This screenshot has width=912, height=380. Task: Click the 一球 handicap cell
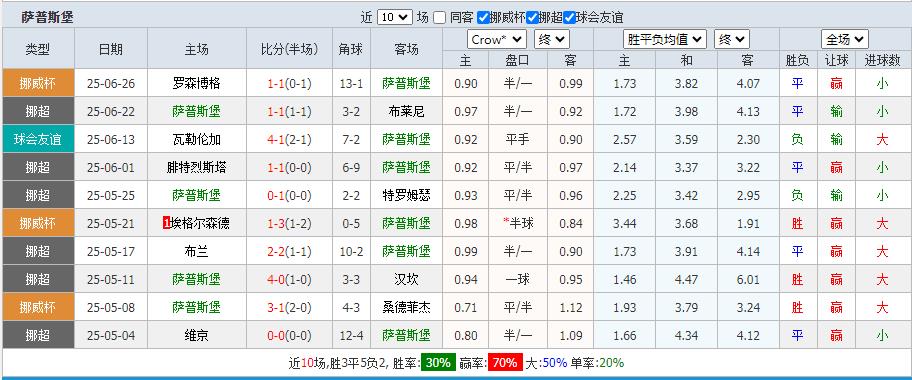pos(518,279)
